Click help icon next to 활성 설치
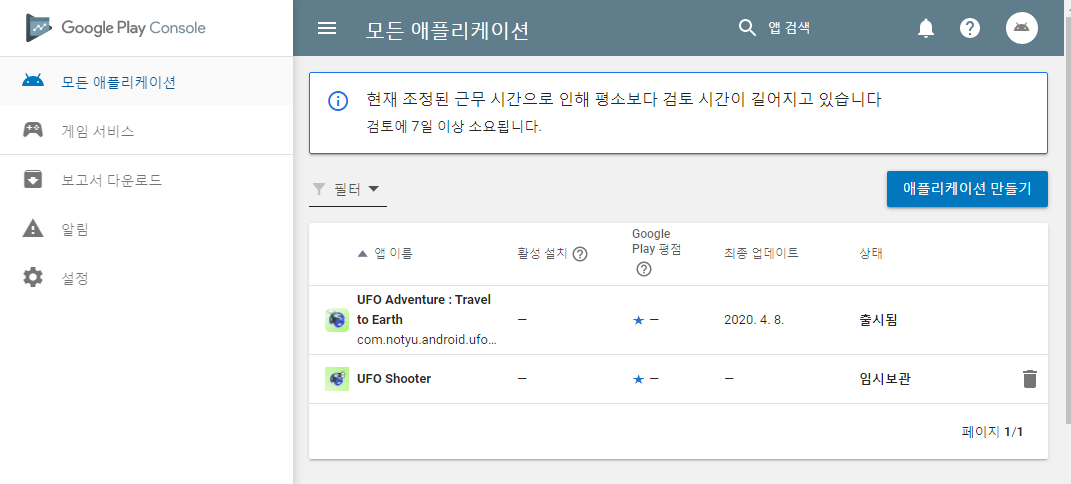 [x=580, y=254]
